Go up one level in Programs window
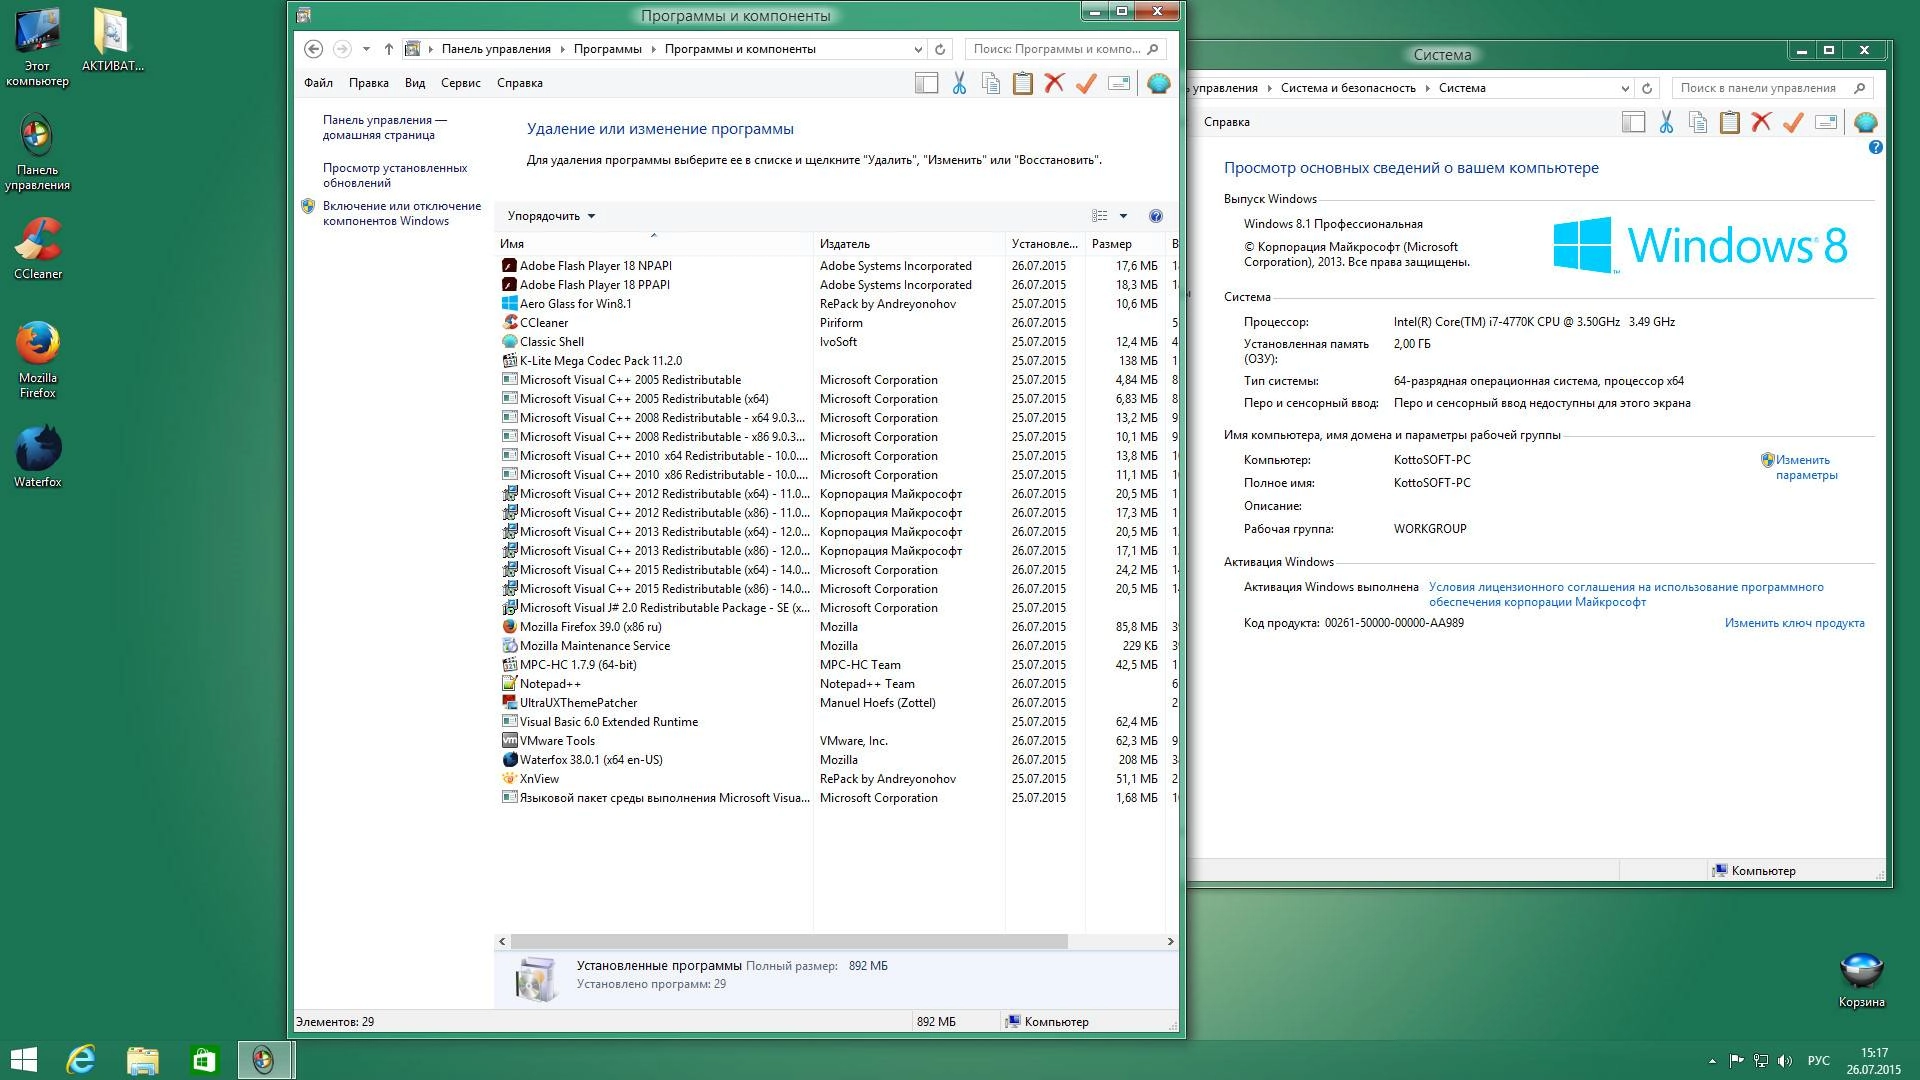 click(x=388, y=49)
